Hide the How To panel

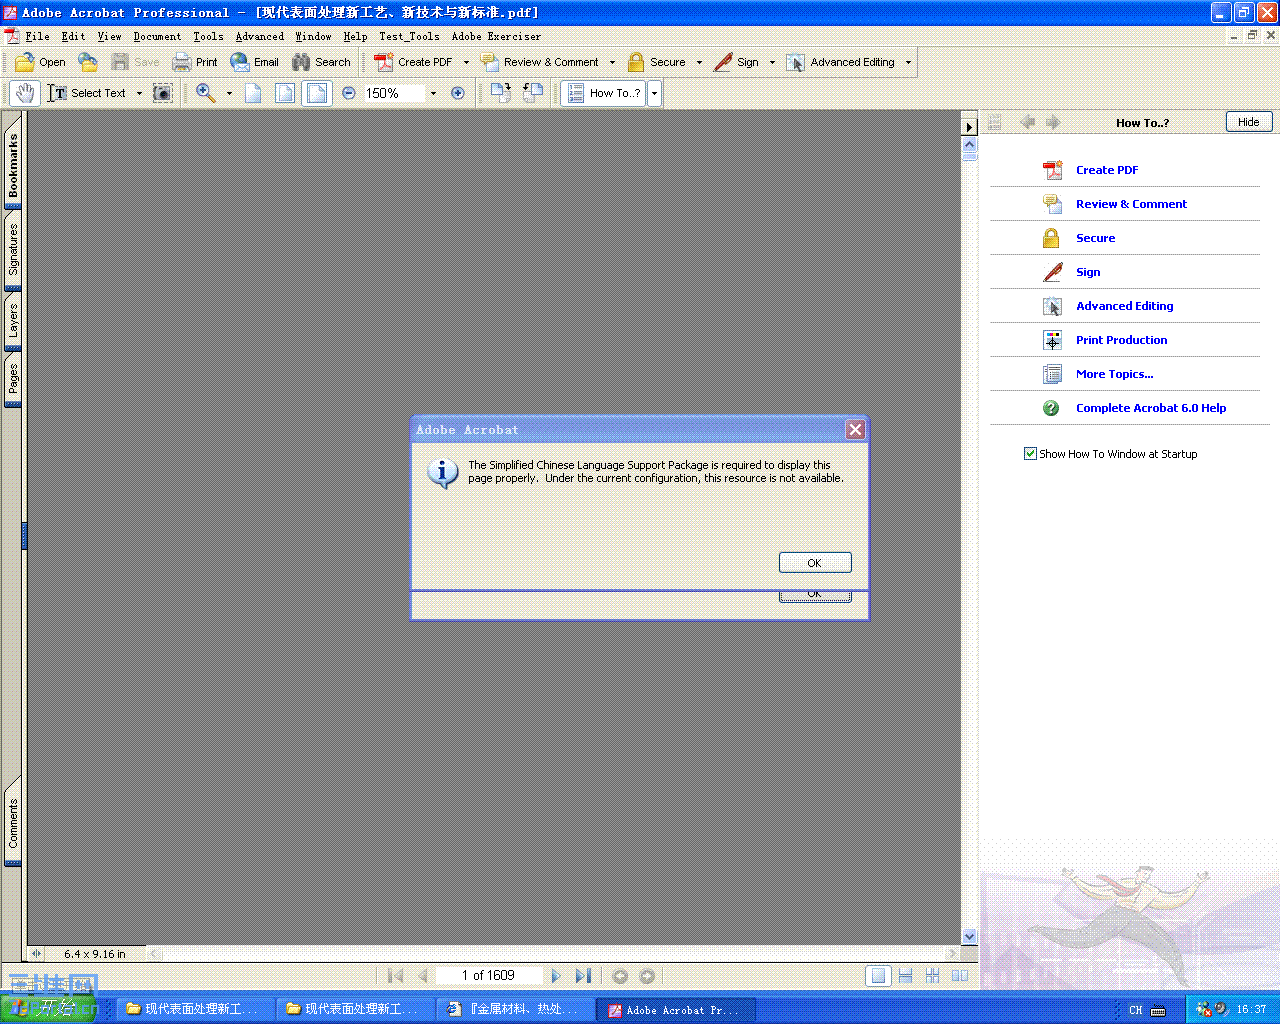point(1249,122)
